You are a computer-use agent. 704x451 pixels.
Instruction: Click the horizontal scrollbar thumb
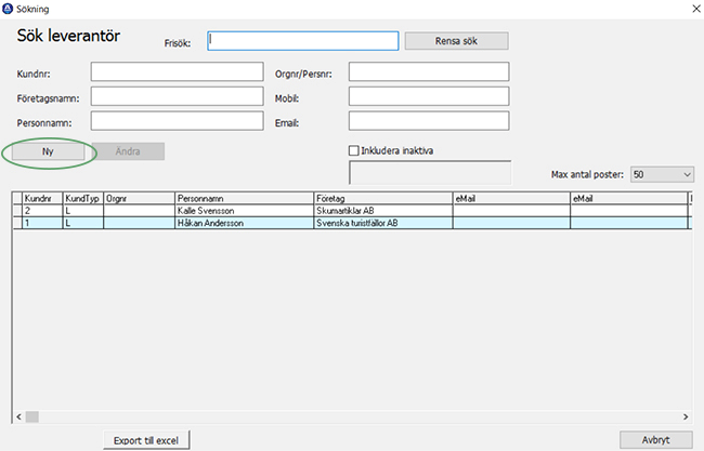(32, 417)
